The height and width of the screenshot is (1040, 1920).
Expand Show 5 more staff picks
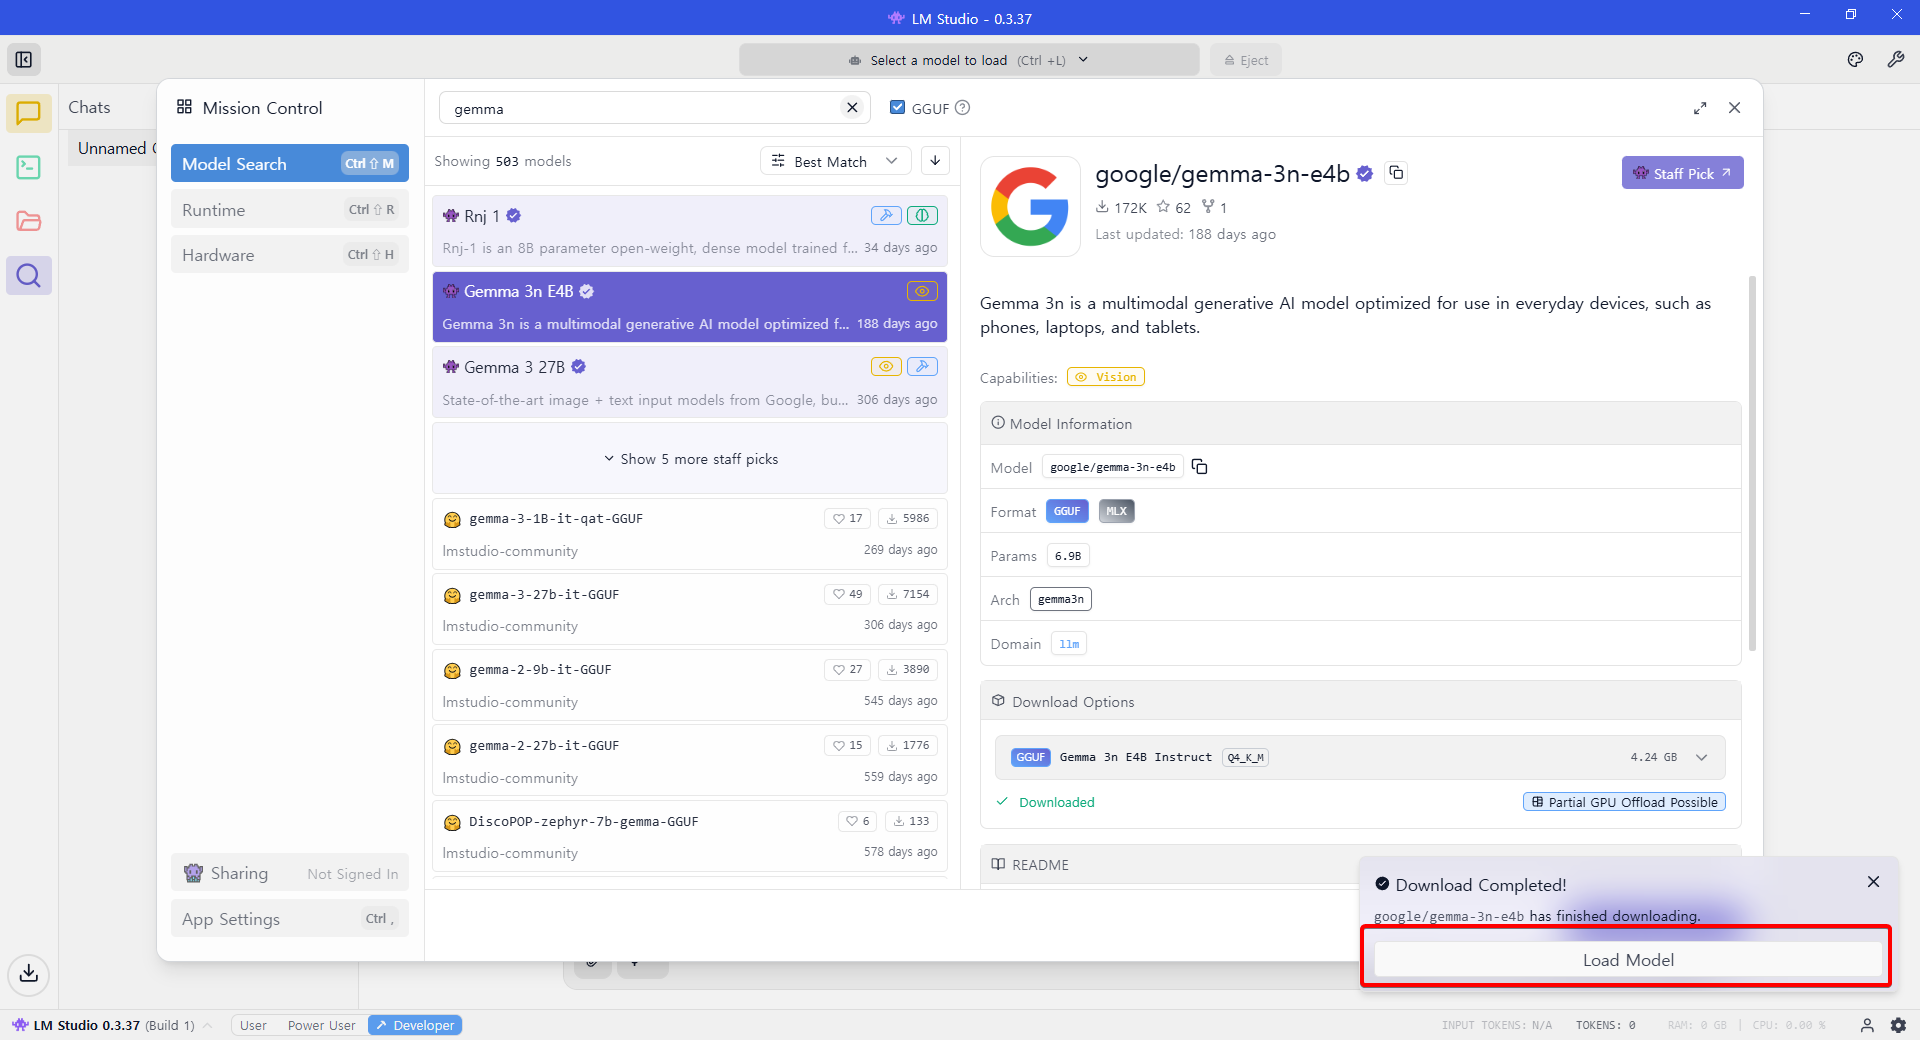click(690, 459)
